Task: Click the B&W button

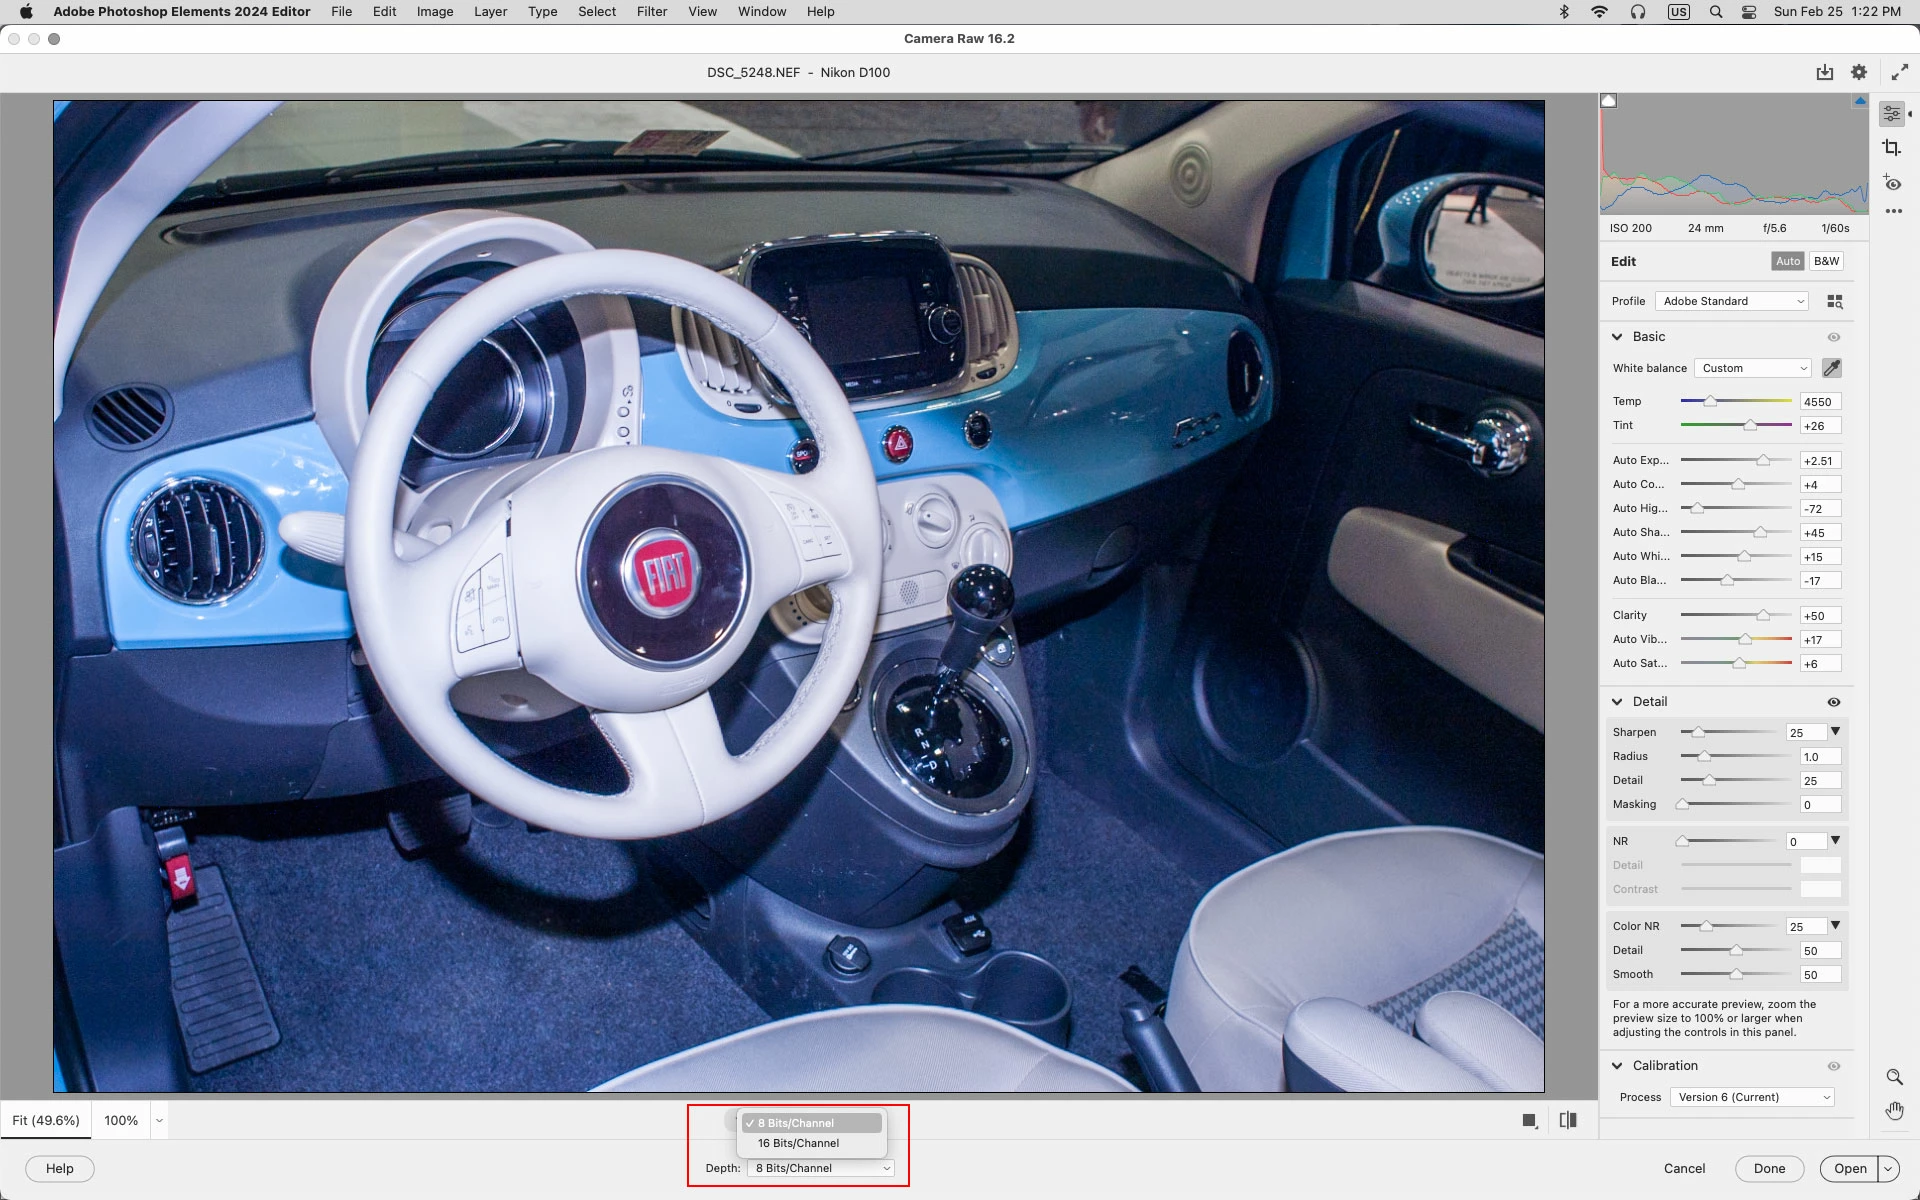Action: coord(1826,261)
